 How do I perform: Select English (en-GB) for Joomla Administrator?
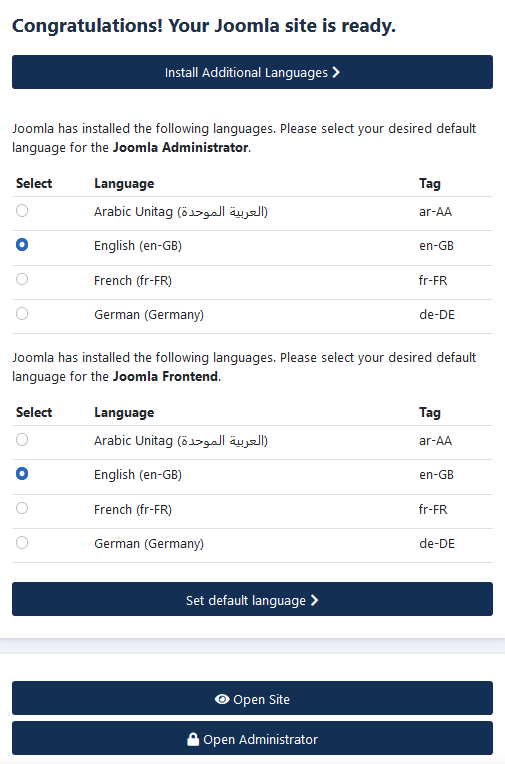(22, 245)
